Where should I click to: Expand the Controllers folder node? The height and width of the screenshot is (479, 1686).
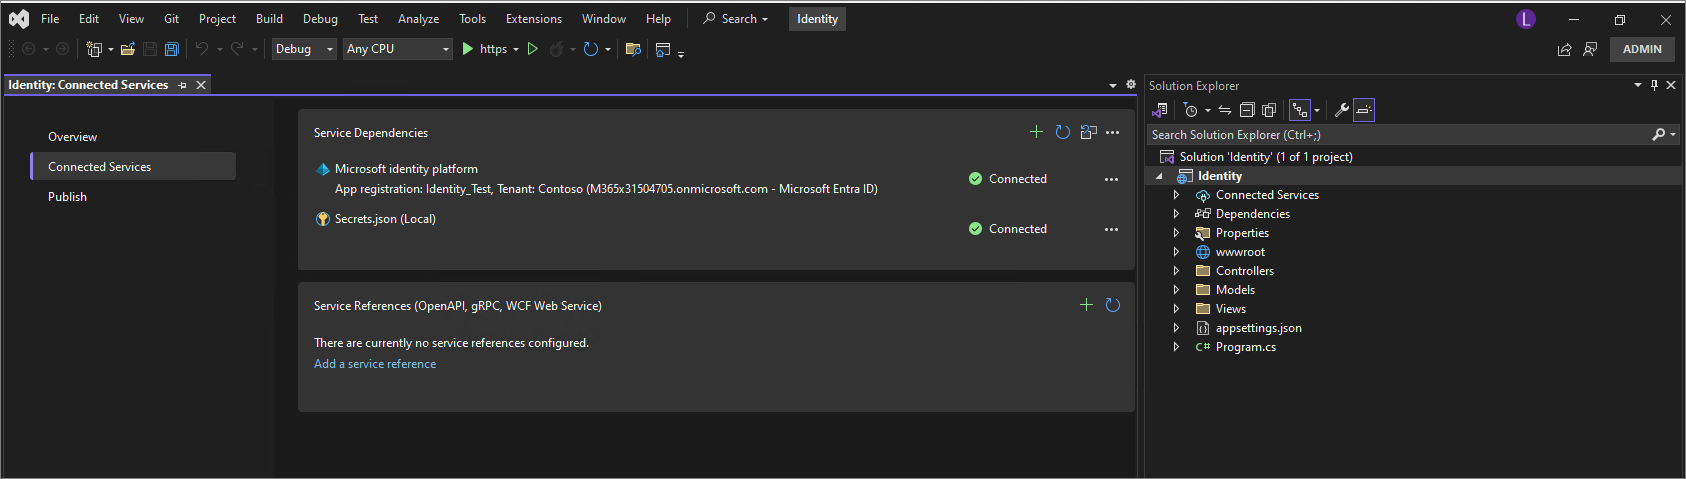(x=1176, y=271)
